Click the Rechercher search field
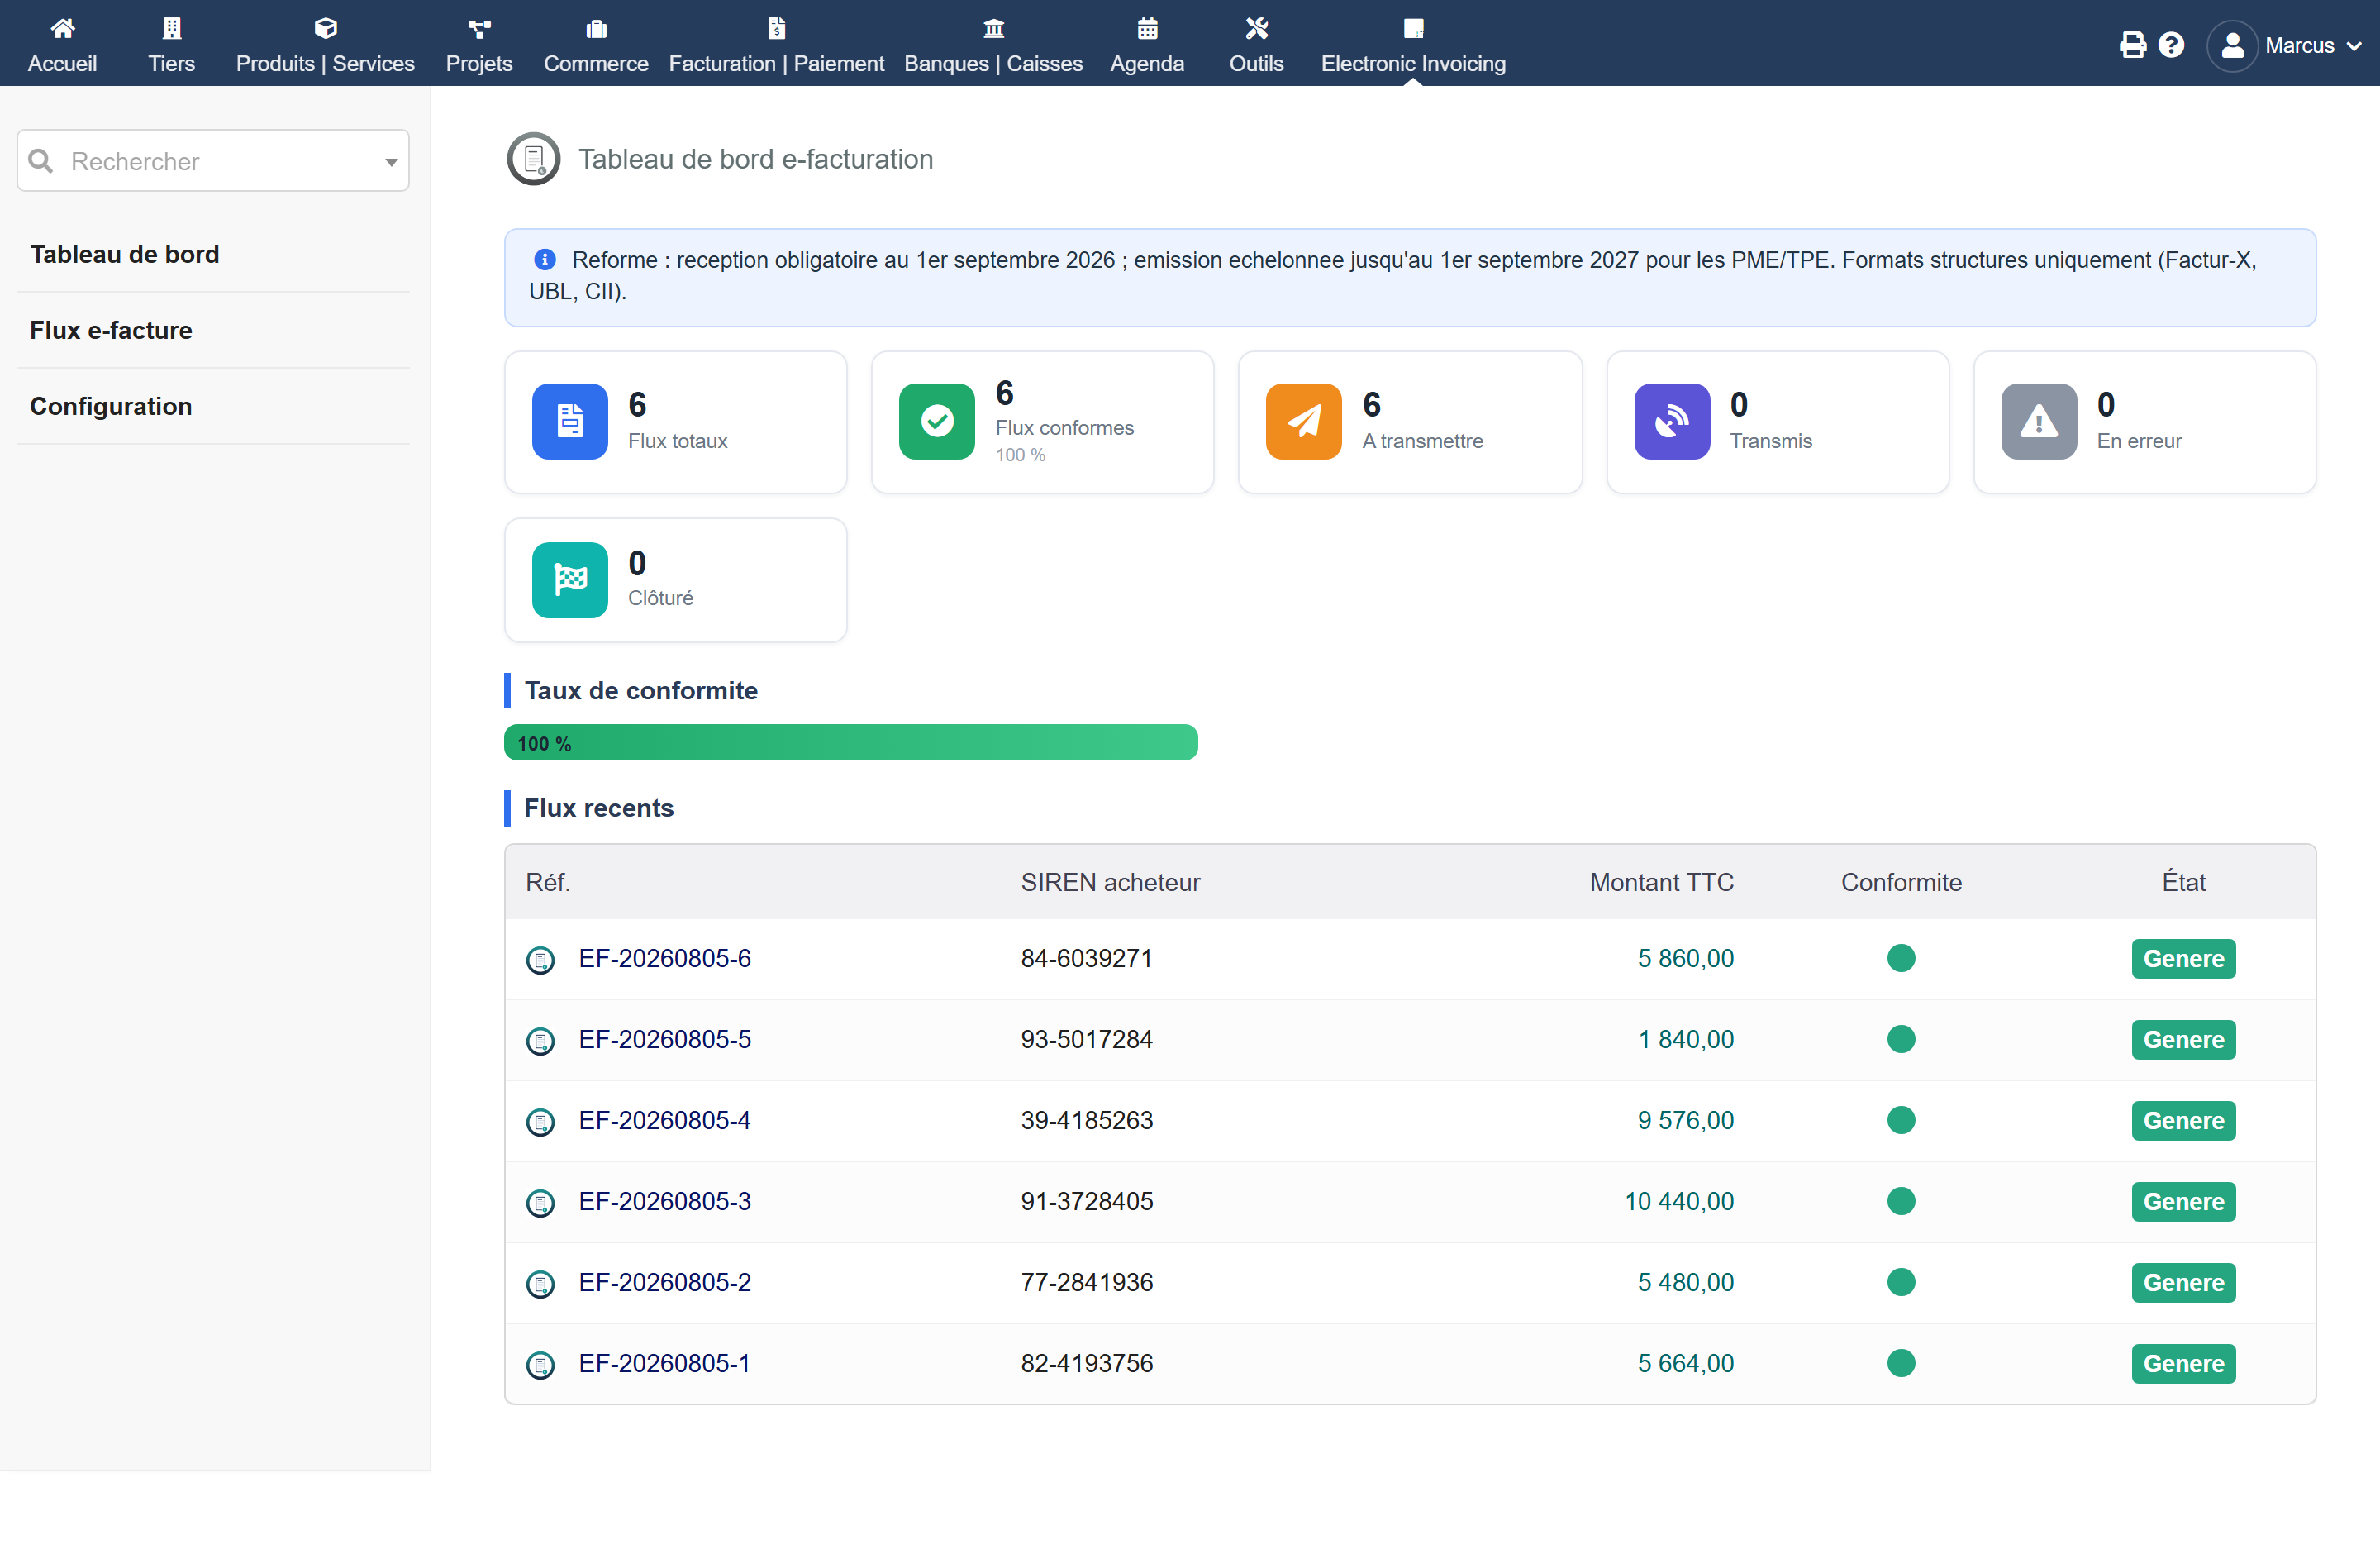2380x1554 pixels. coord(213,161)
